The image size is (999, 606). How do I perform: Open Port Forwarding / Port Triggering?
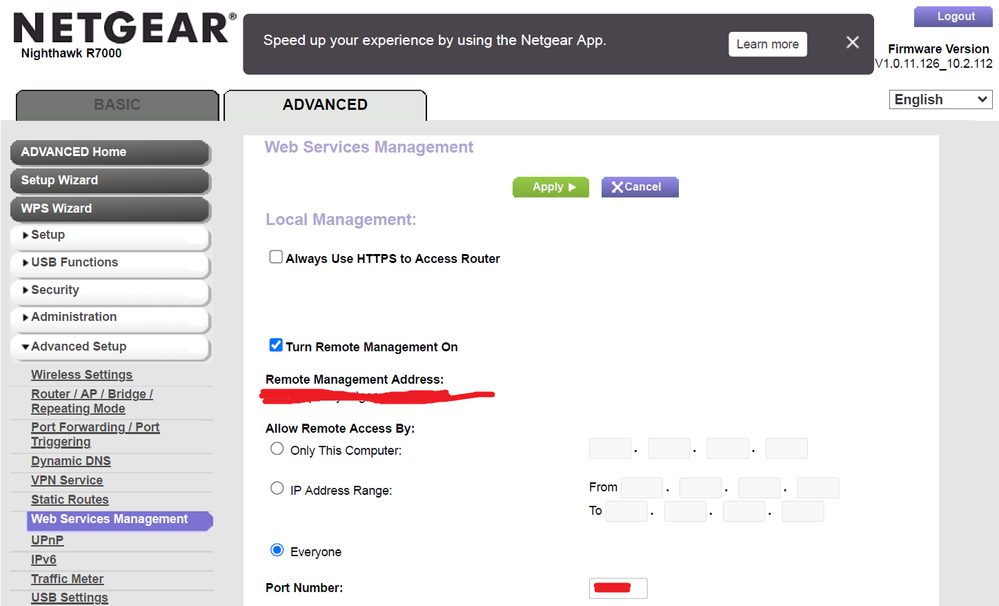coord(95,435)
